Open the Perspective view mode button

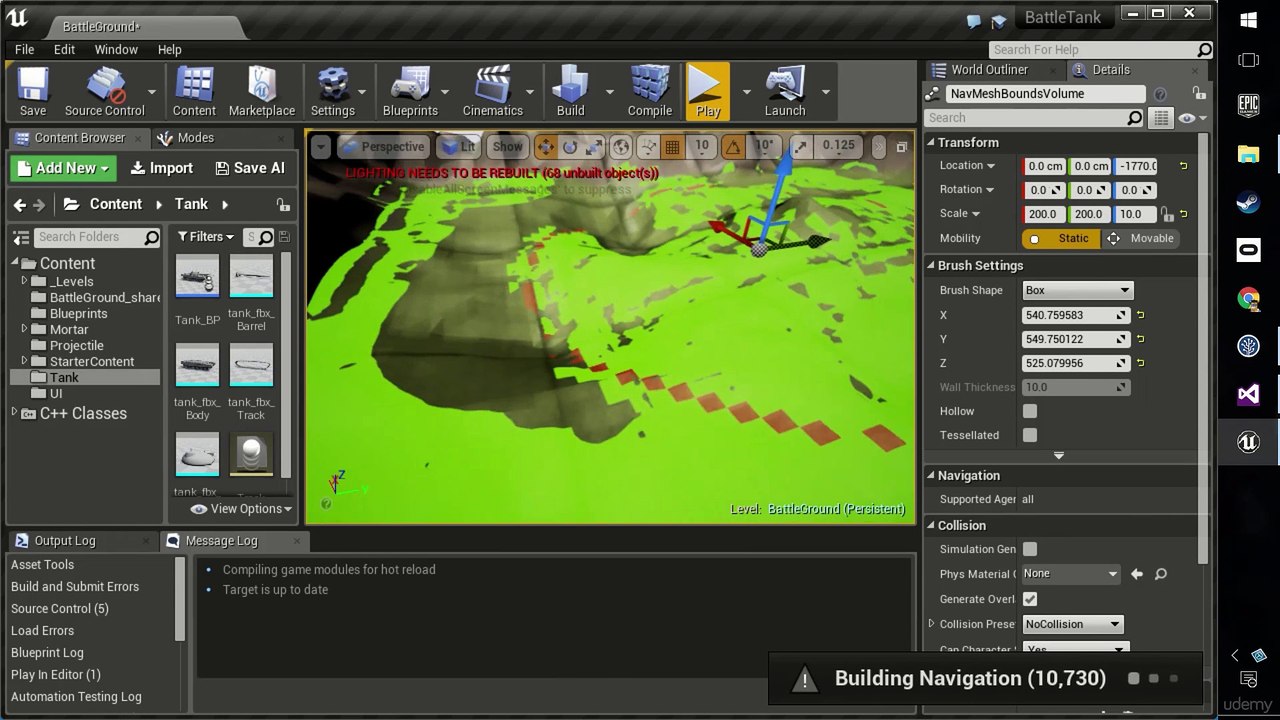[383, 147]
